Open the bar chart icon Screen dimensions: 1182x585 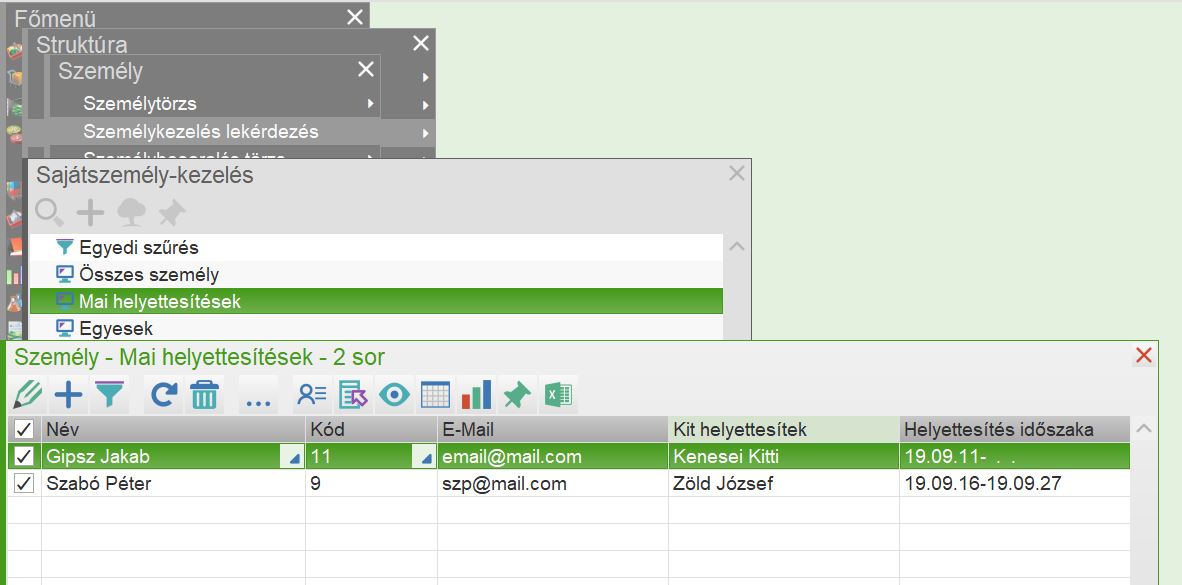476,394
